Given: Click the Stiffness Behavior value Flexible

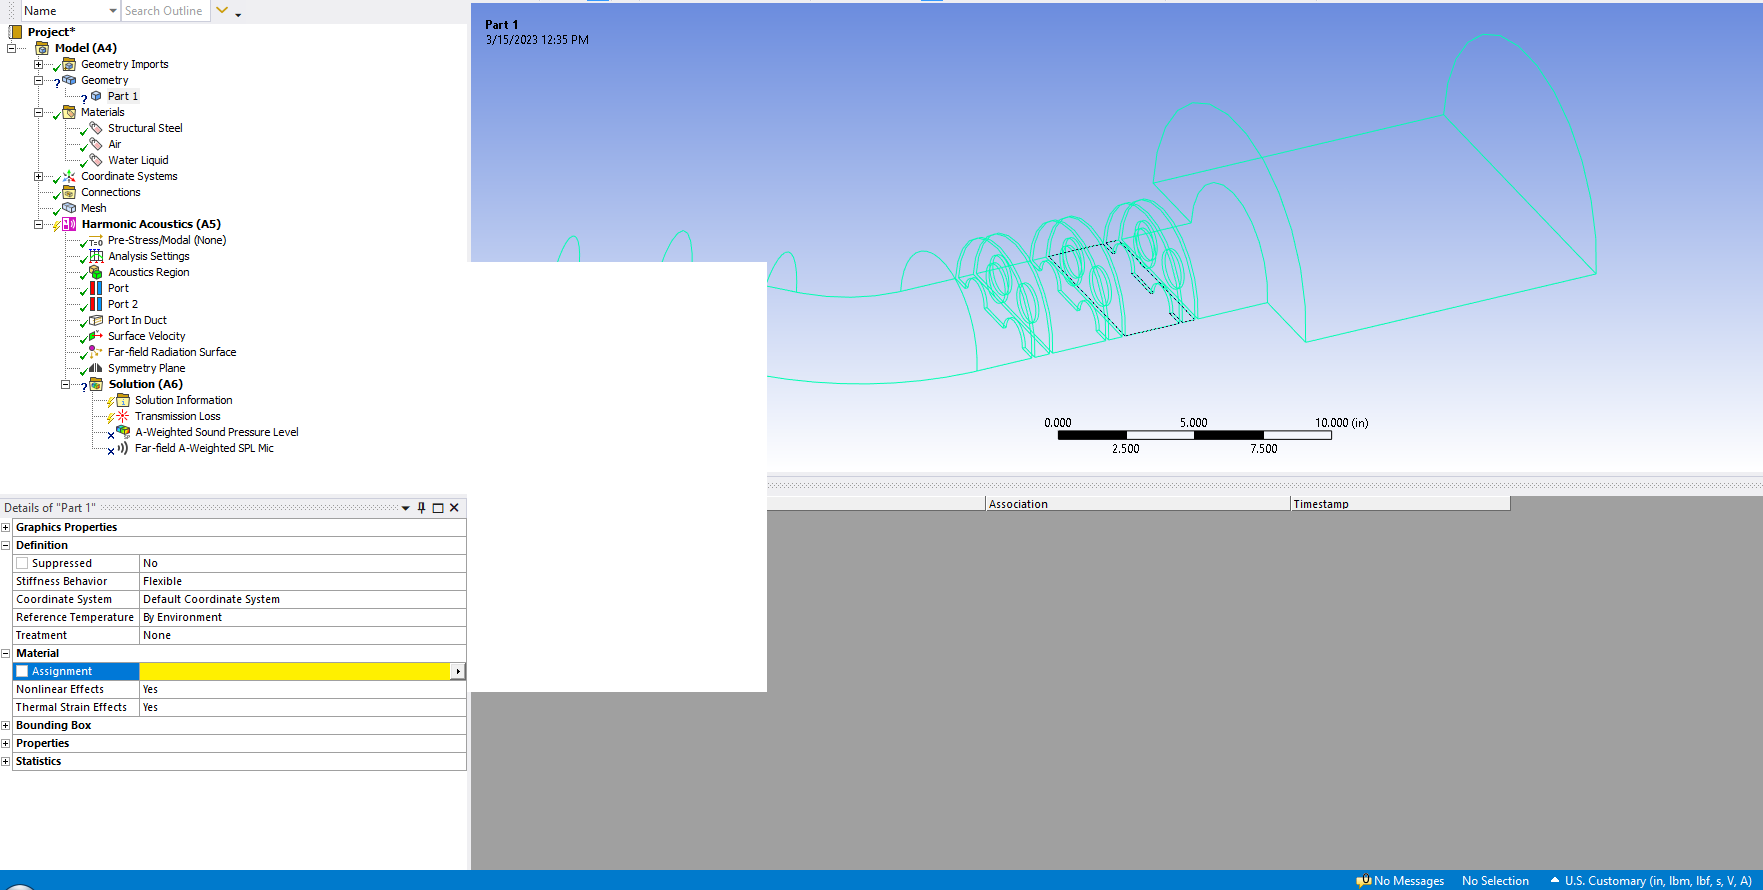Looking at the screenshot, I should [x=162, y=581].
